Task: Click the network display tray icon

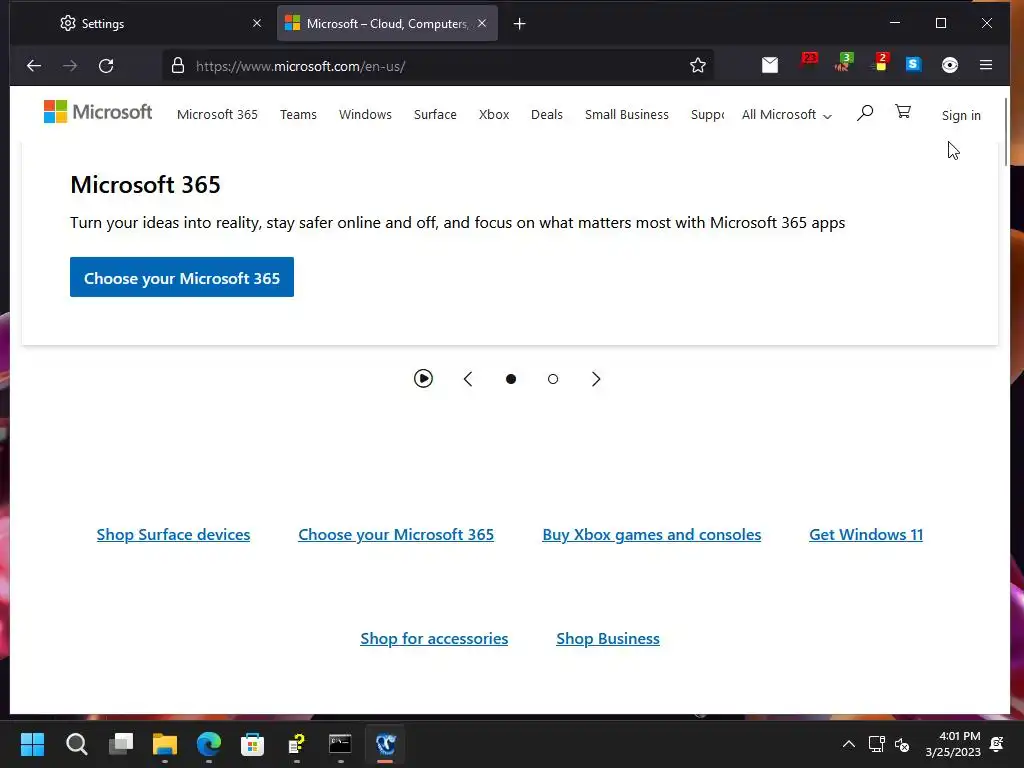Action: click(876, 744)
